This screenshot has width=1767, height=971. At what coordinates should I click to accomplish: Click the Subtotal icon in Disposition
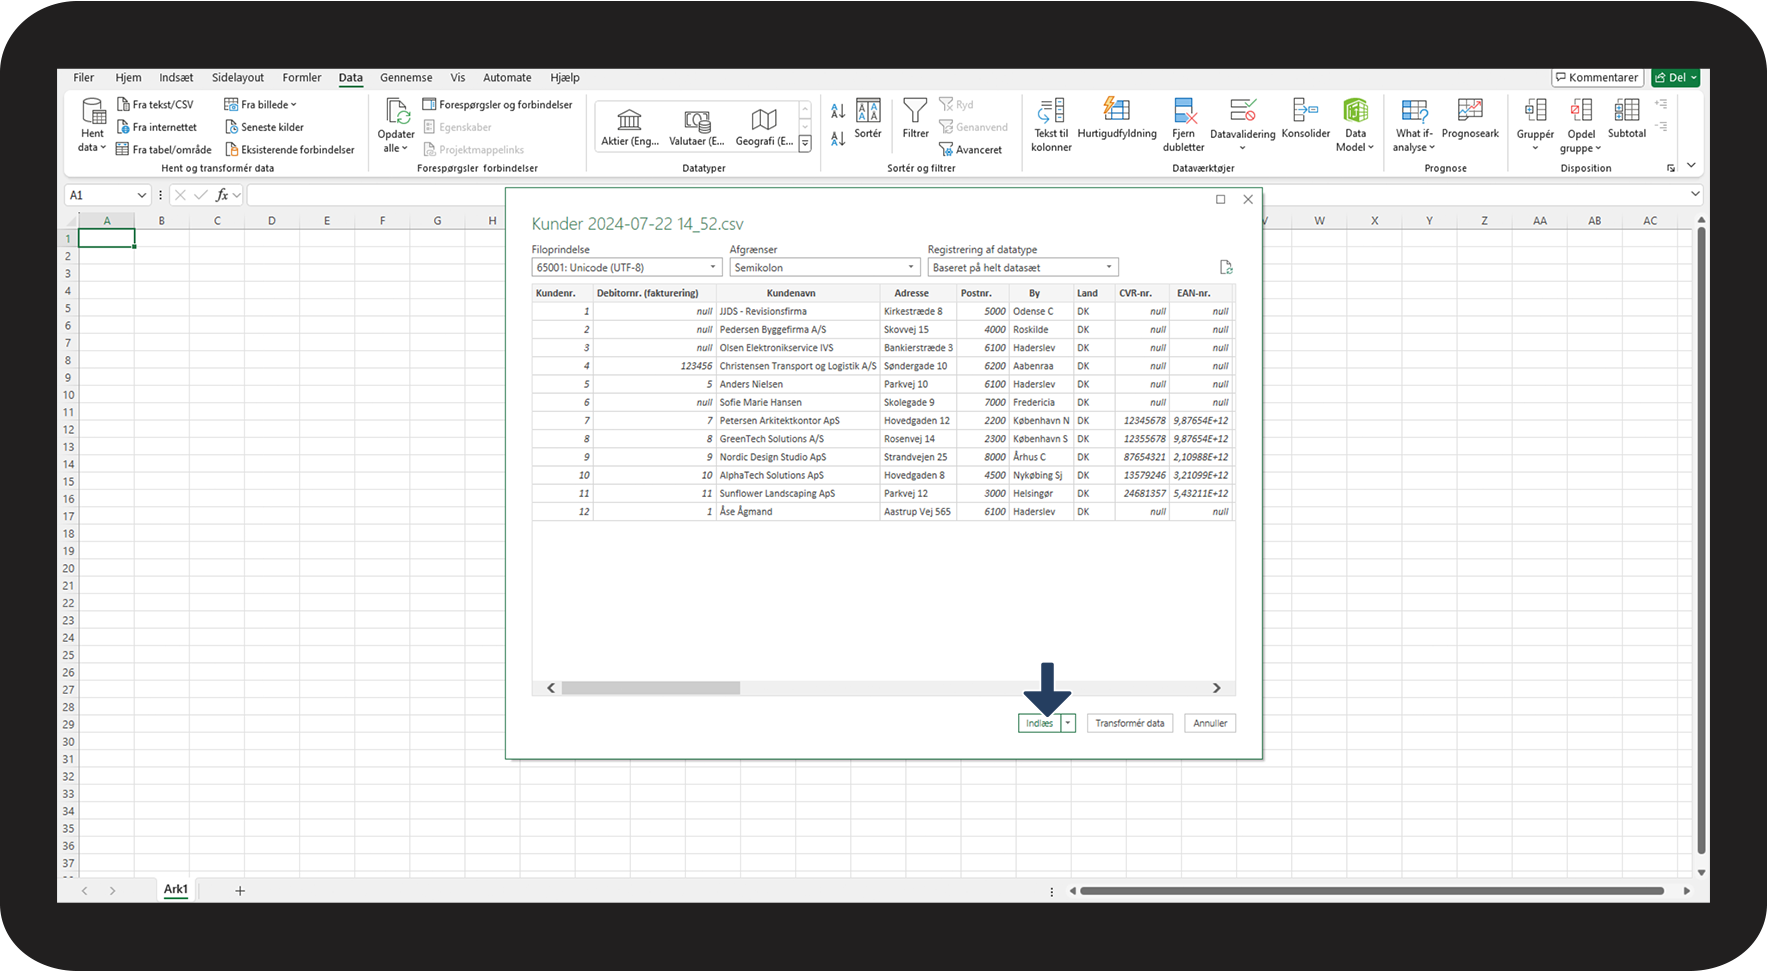coord(1627,110)
